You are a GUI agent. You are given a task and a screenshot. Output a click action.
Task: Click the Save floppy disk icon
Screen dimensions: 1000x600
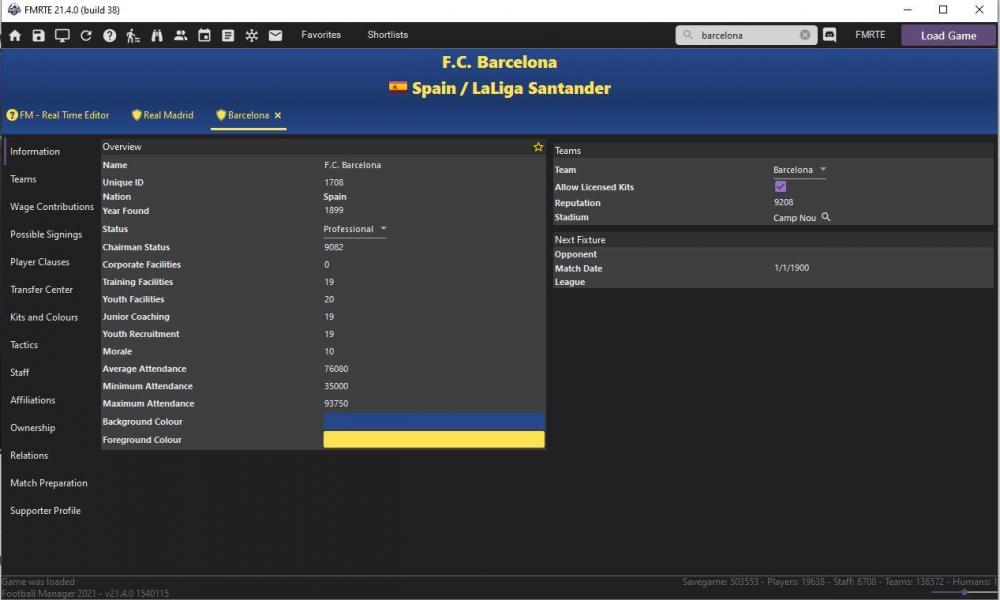[39, 36]
